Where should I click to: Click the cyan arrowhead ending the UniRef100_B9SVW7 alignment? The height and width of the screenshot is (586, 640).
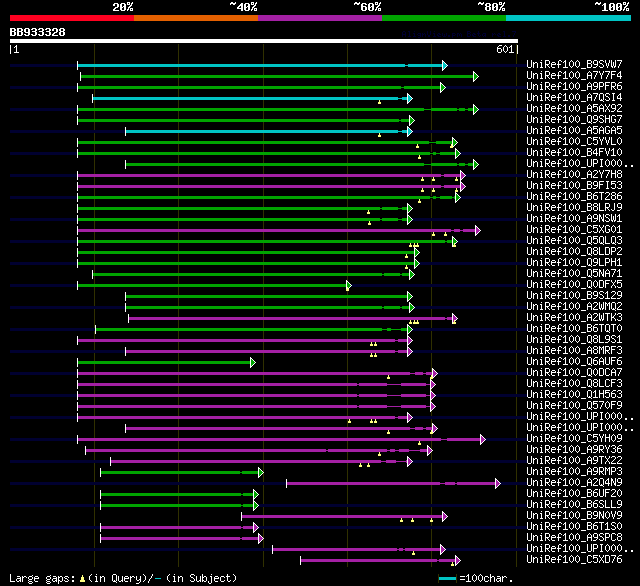tap(445, 65)
